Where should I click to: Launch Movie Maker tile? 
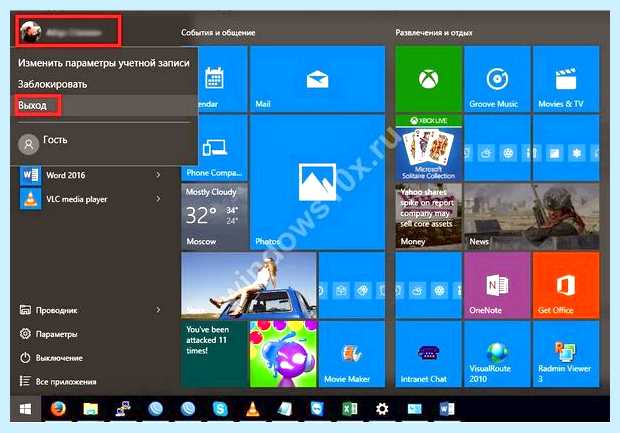coord(352,354)
